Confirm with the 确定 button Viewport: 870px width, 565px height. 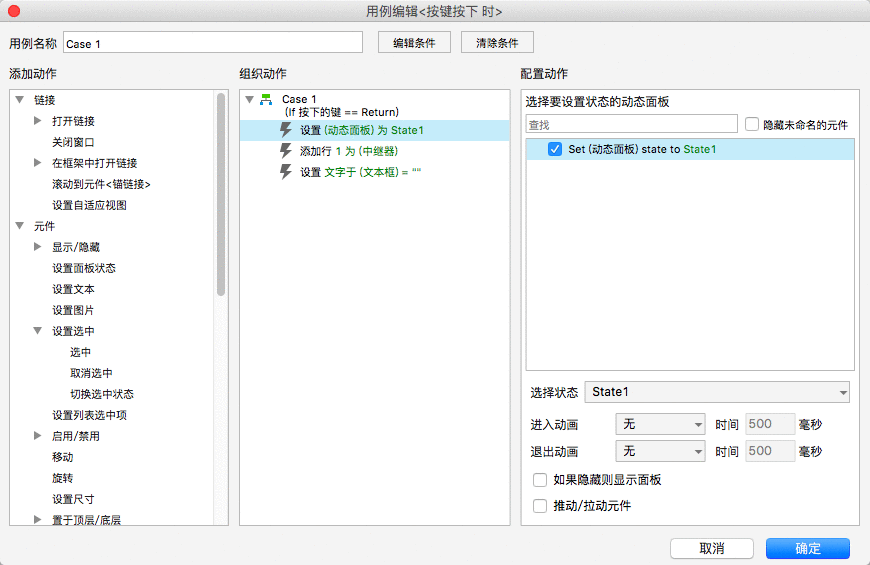point(808,548)
